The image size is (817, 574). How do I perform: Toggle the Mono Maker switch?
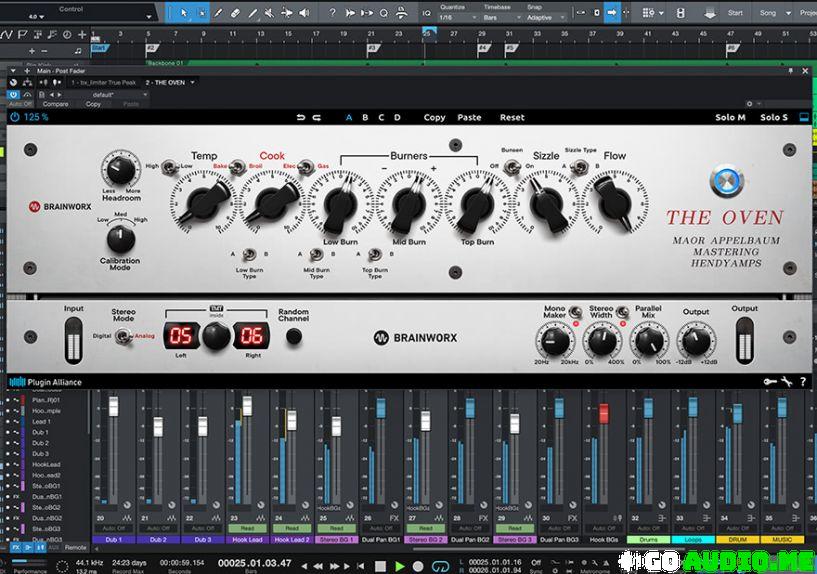click(x=575, y=312)
